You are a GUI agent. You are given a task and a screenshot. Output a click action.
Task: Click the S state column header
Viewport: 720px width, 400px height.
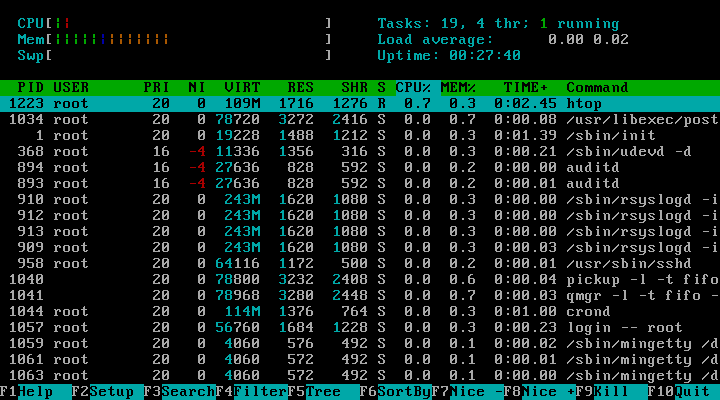point(382,88)
